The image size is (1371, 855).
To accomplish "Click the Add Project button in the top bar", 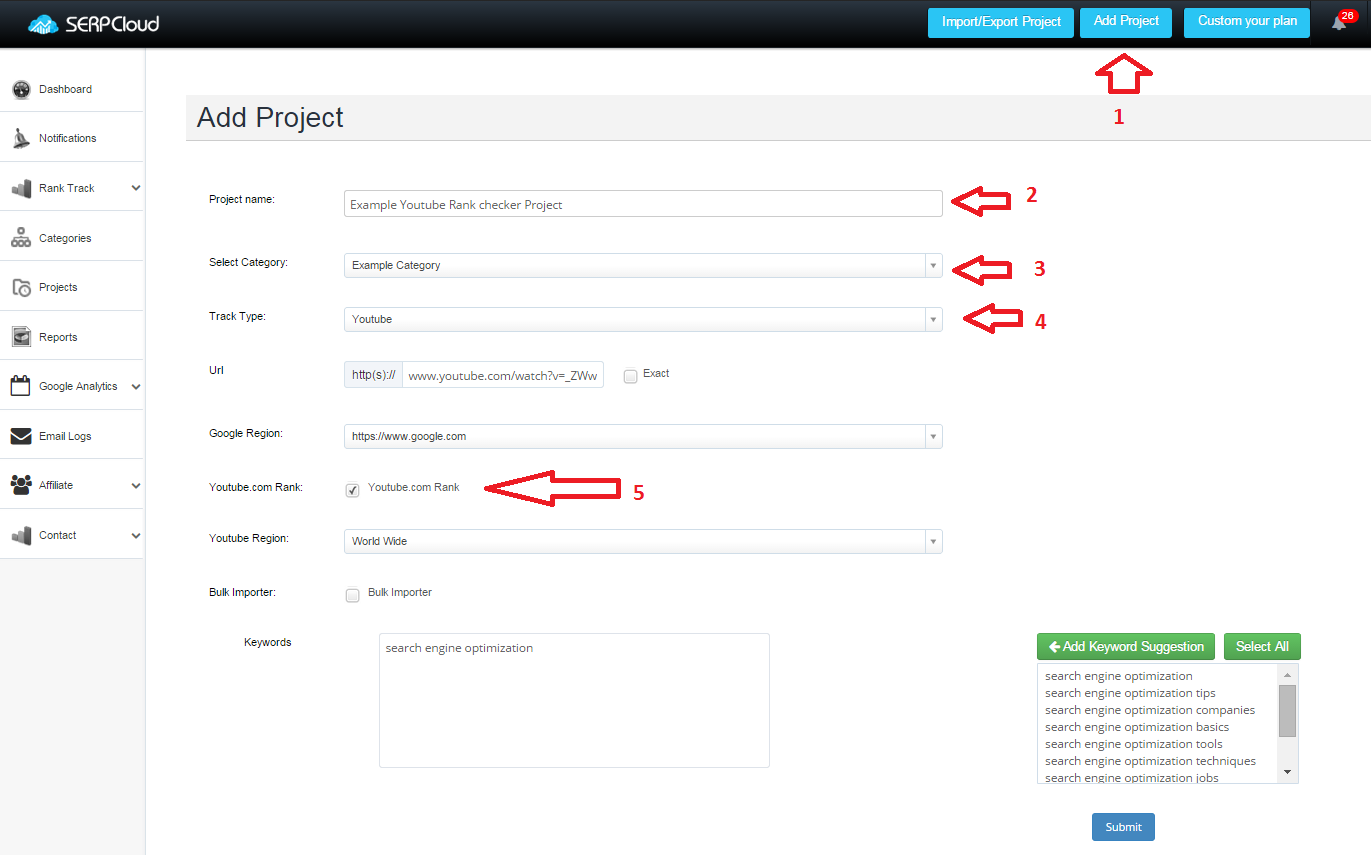I will tap(1125, 22).
